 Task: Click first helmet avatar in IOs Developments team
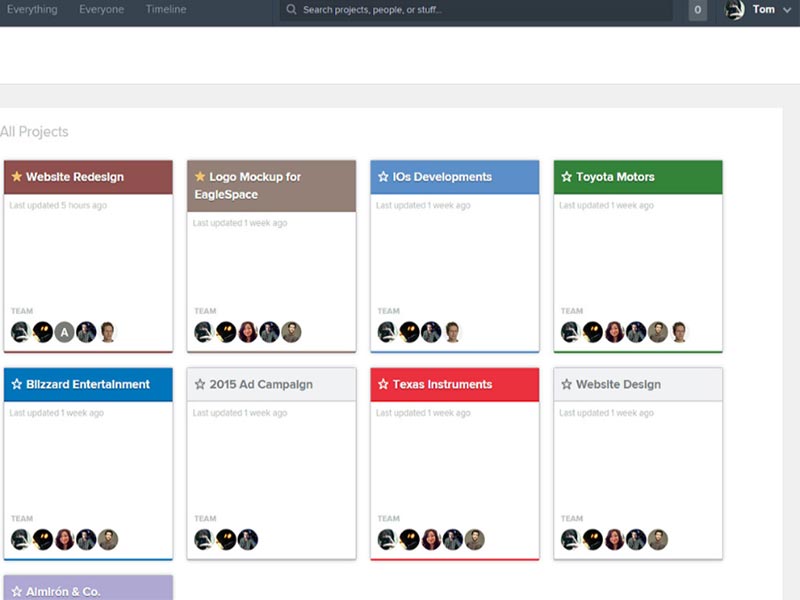point(387,332)
